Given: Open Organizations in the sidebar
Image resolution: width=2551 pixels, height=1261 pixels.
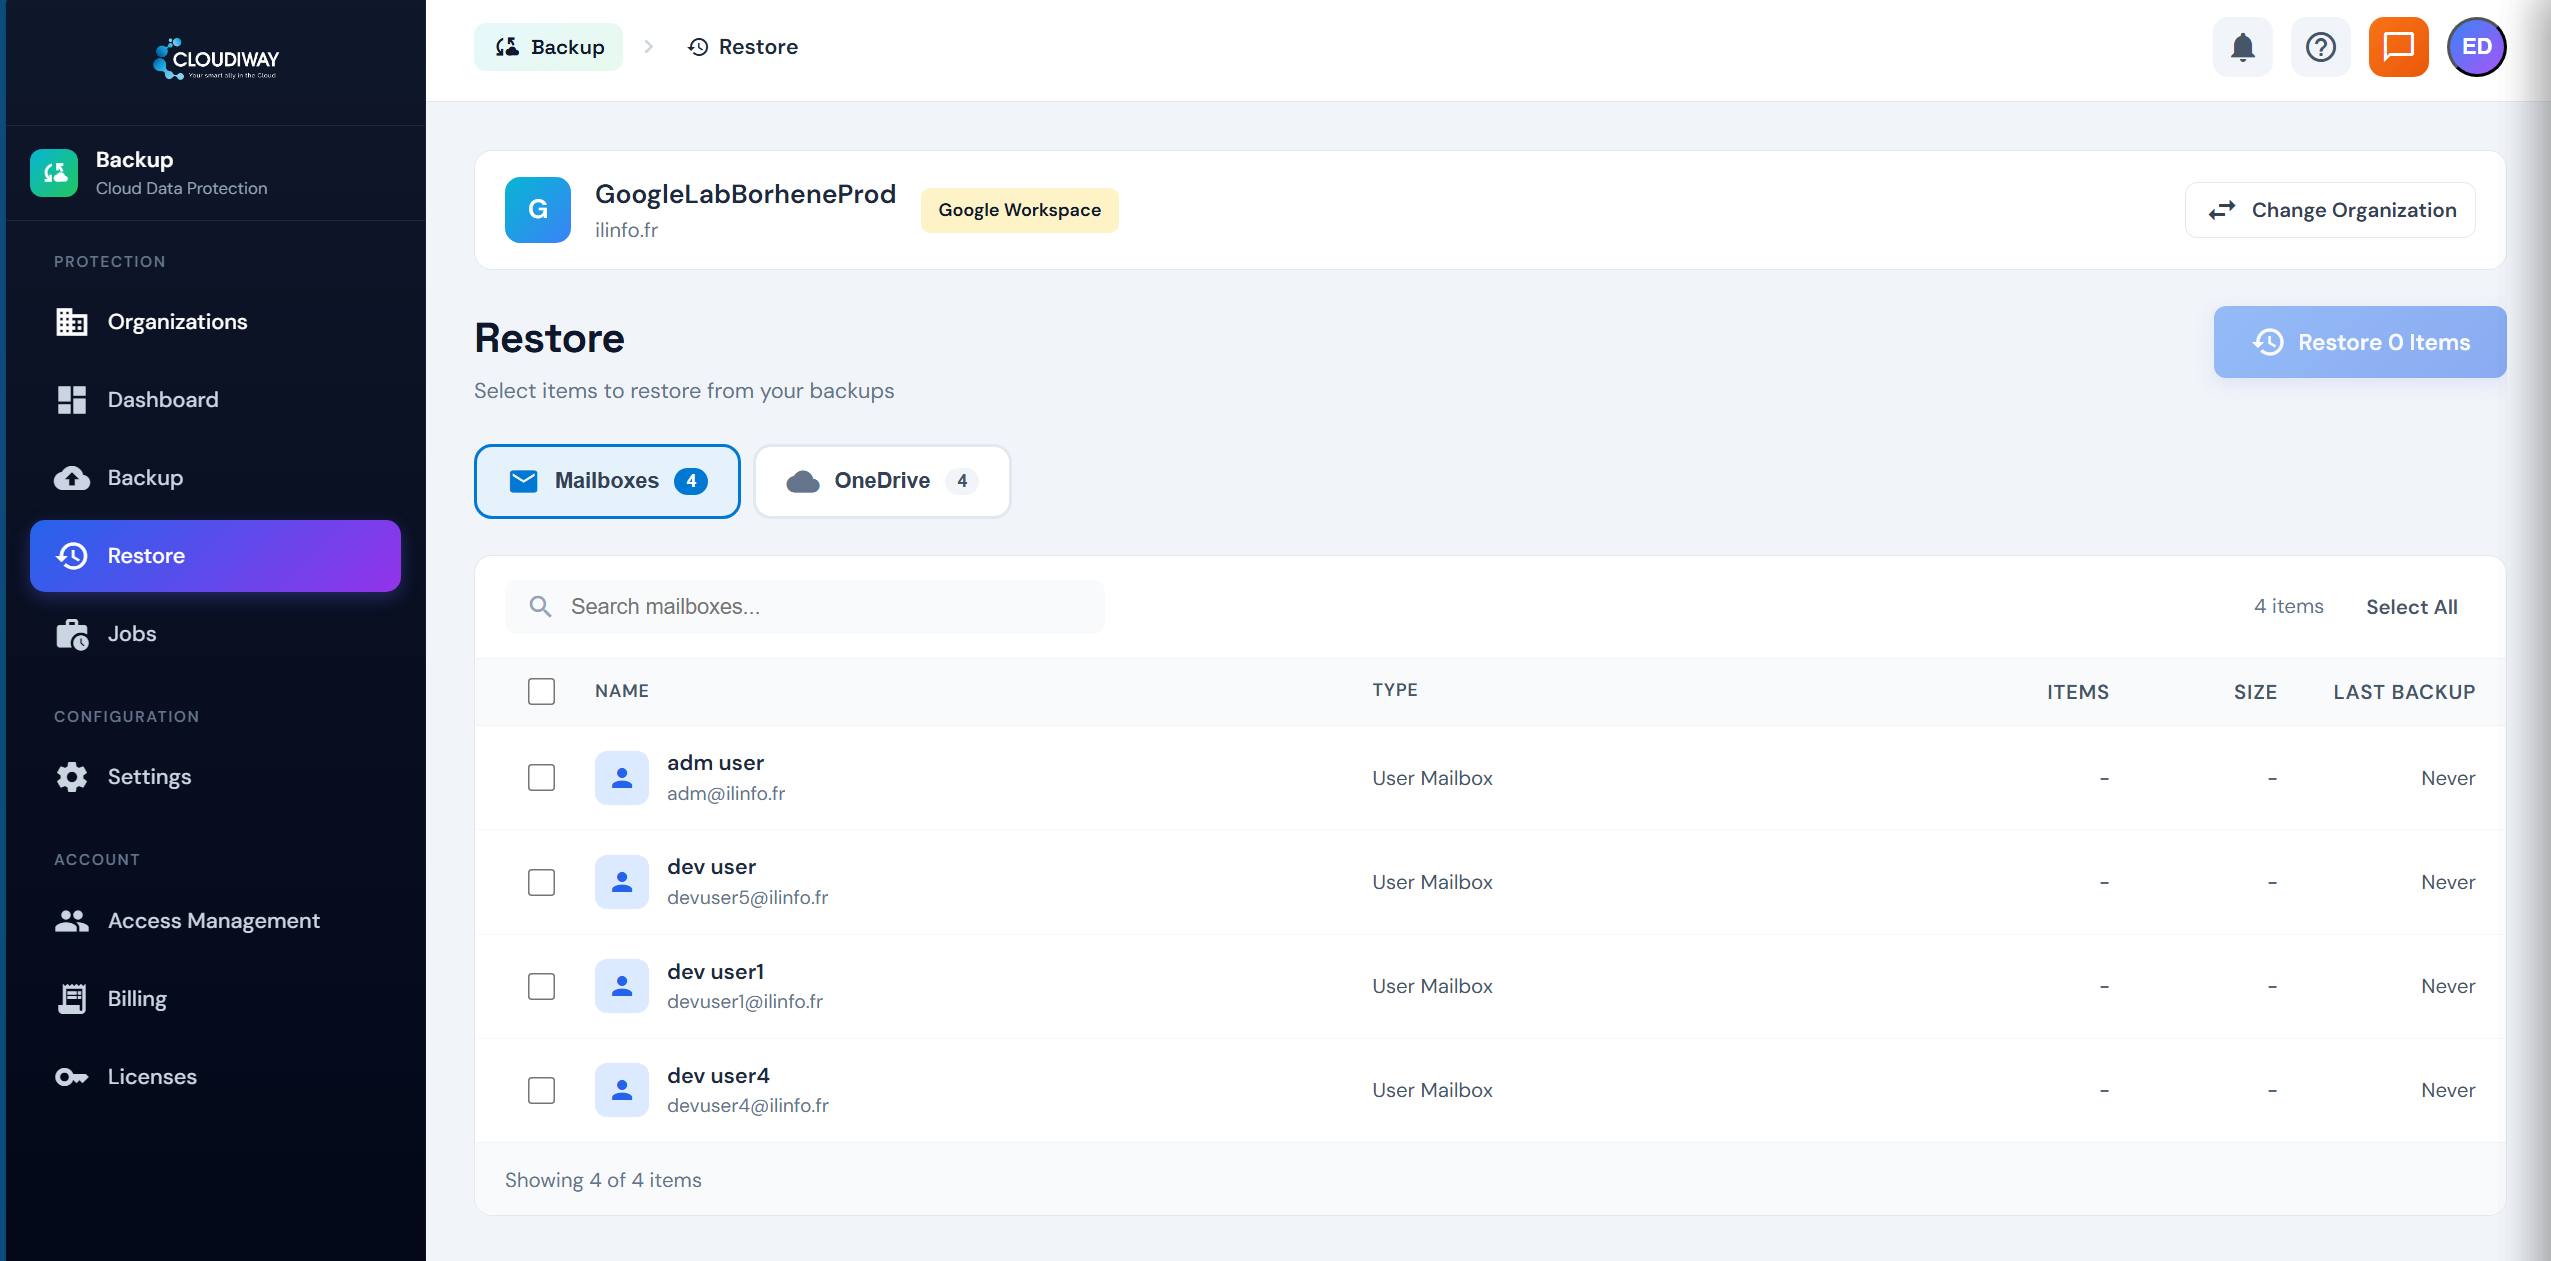Looking at the screenshot, I should [215, 322].
